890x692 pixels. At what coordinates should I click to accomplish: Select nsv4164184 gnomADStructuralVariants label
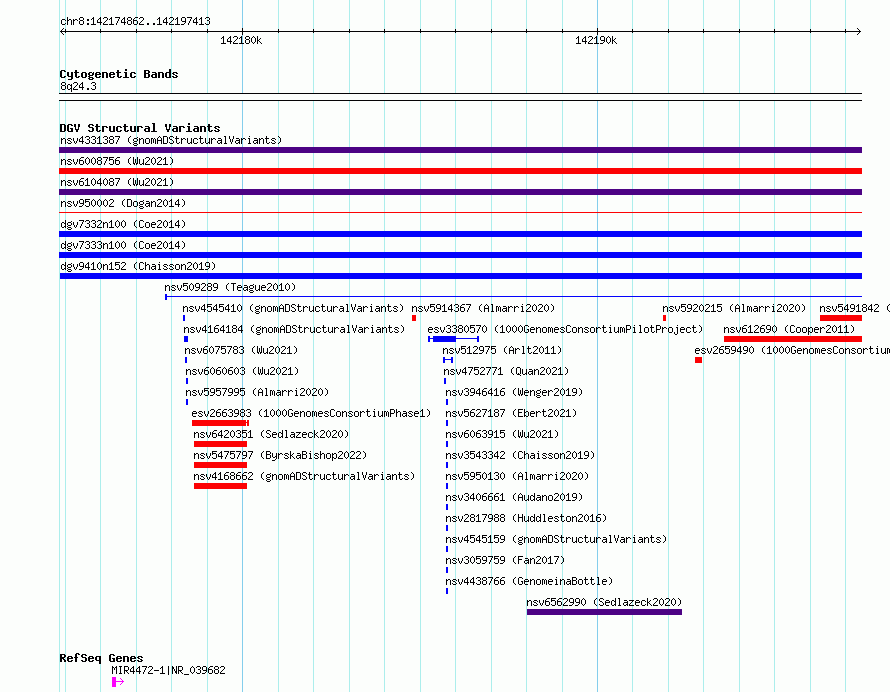tap(294, 329)
